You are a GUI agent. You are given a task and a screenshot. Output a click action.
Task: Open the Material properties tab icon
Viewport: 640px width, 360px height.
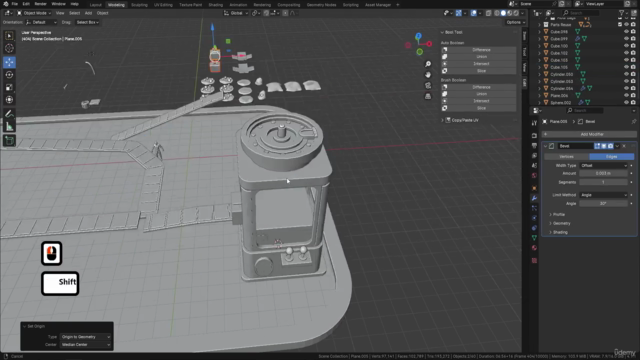tap(534, 248)
